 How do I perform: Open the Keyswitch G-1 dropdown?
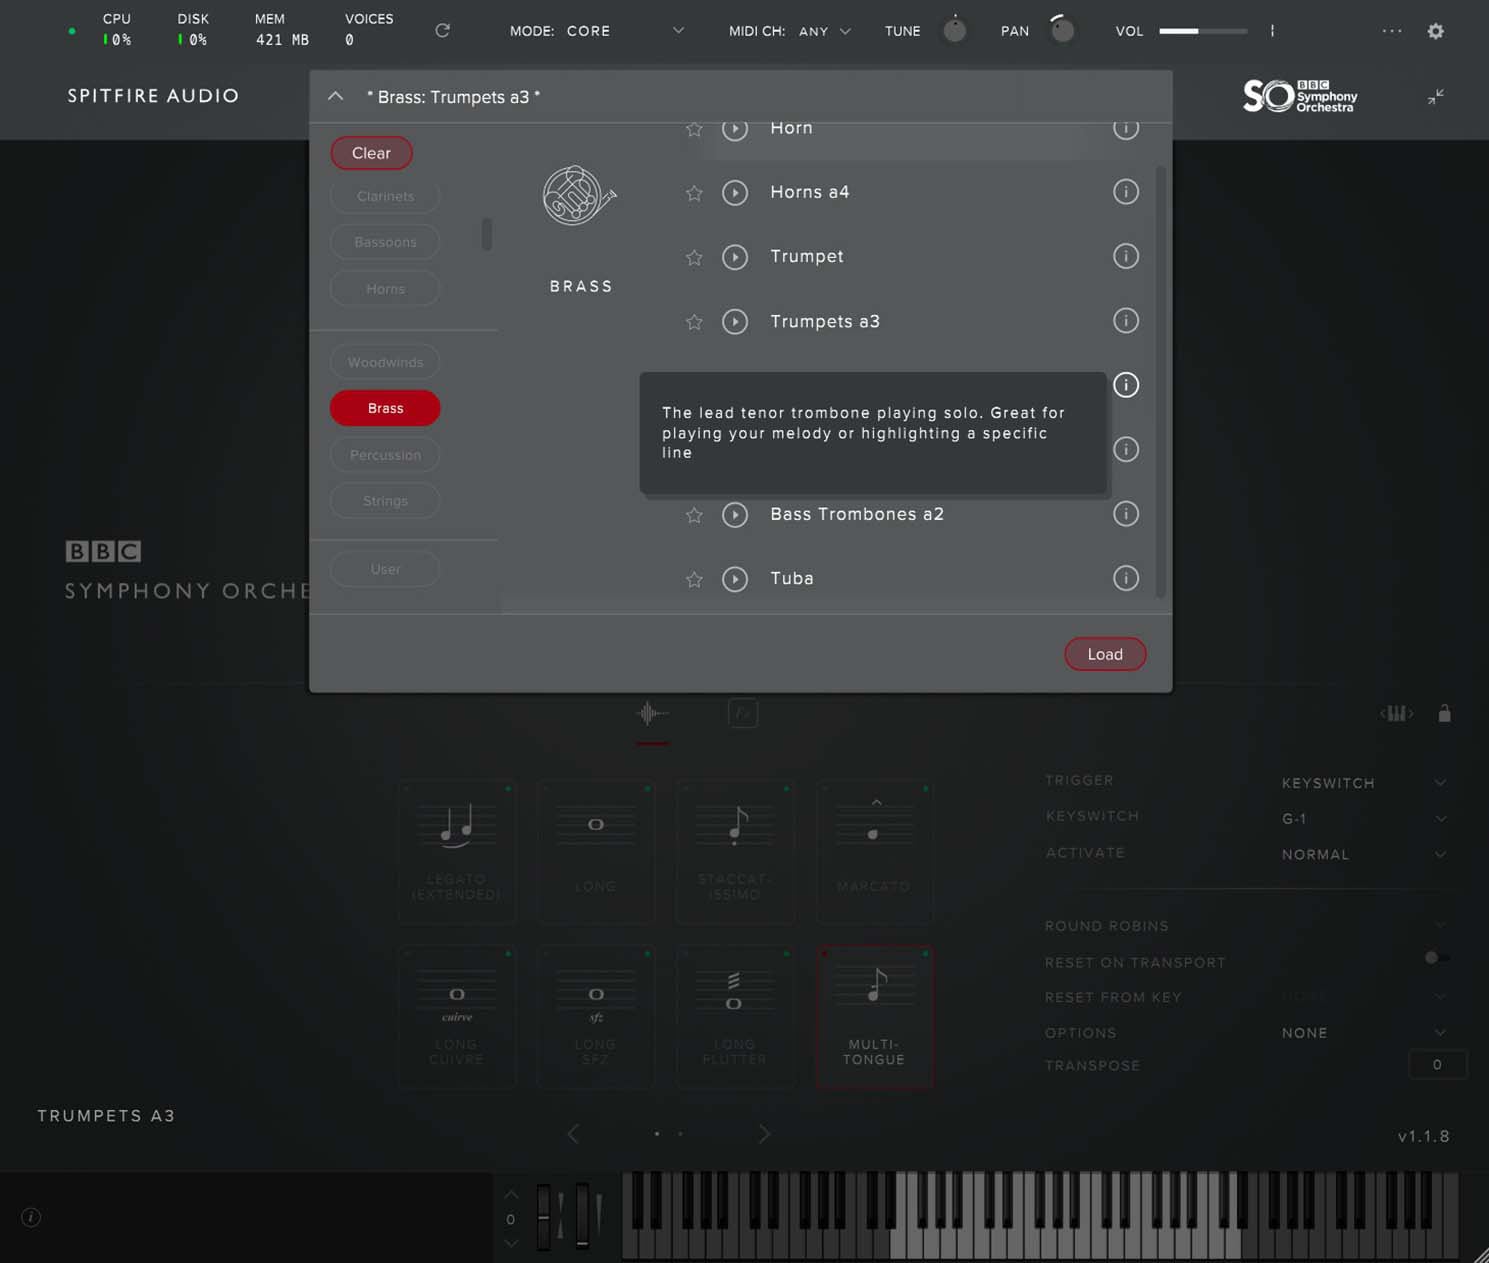pyautogui.click(x=1364, y=819)
